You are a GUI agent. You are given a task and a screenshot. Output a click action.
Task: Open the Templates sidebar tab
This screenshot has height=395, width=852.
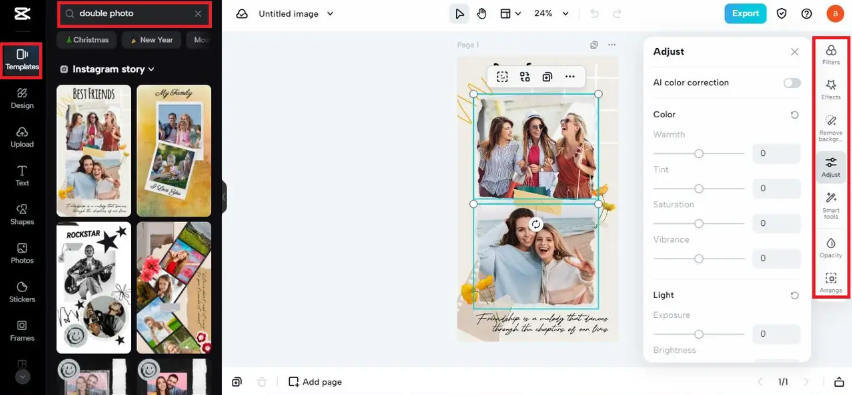[22, 60]
